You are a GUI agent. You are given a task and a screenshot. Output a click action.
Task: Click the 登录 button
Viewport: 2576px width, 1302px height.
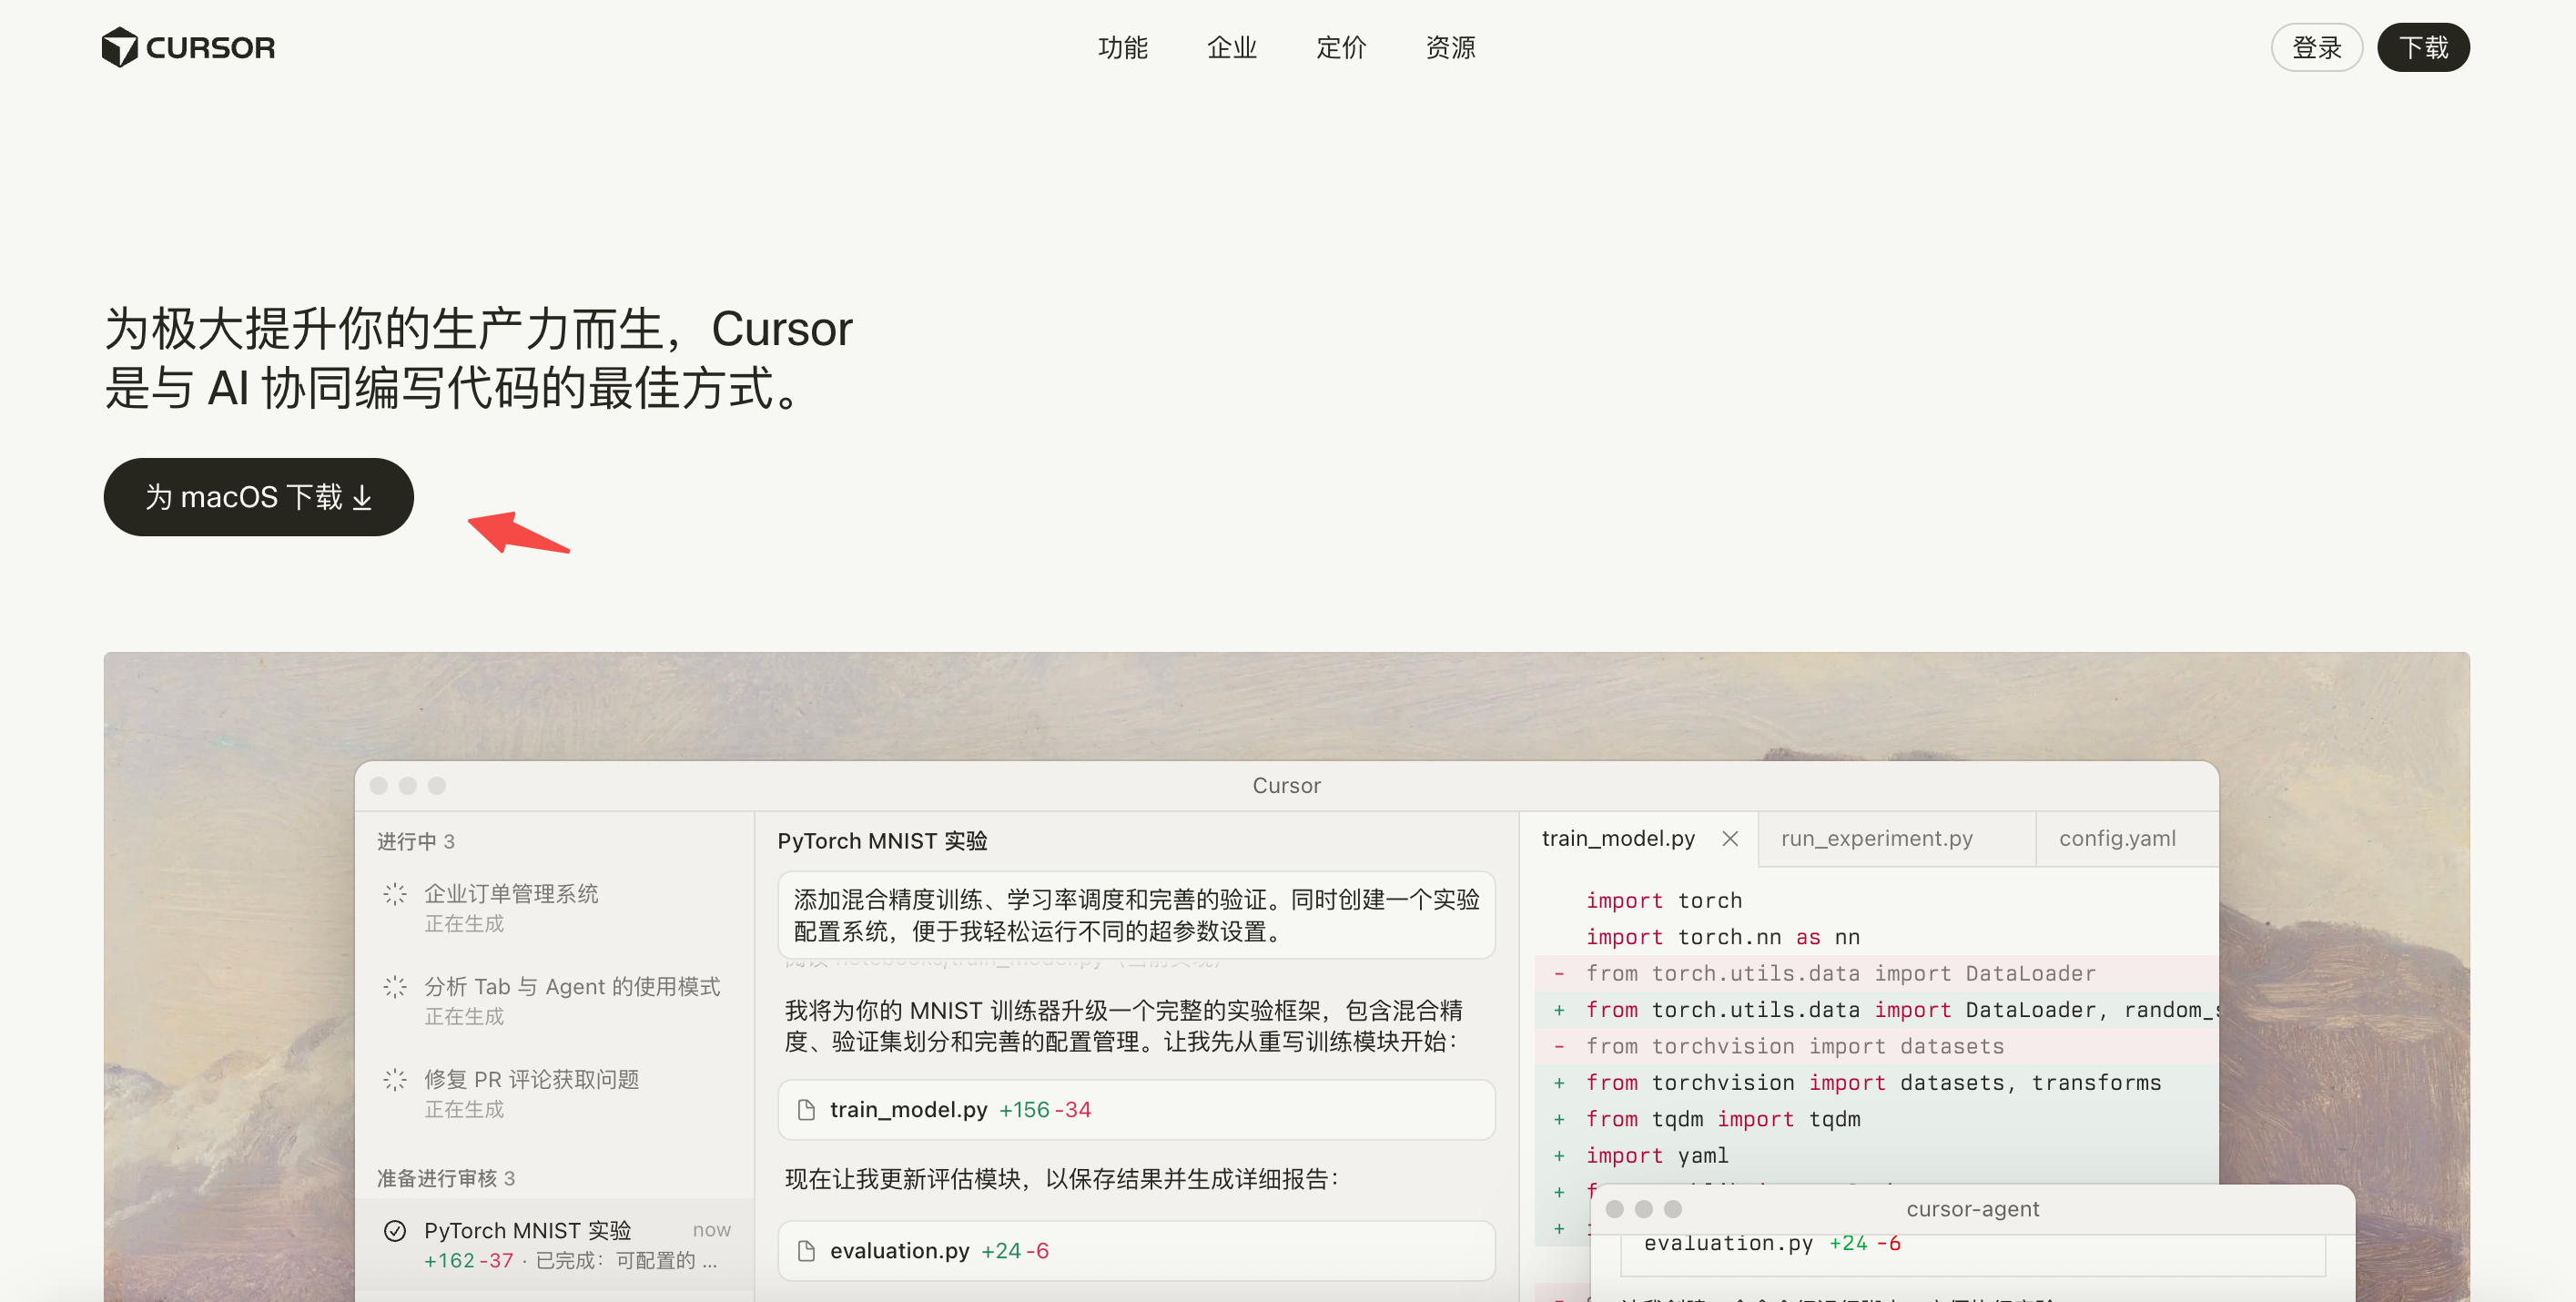2316,48
